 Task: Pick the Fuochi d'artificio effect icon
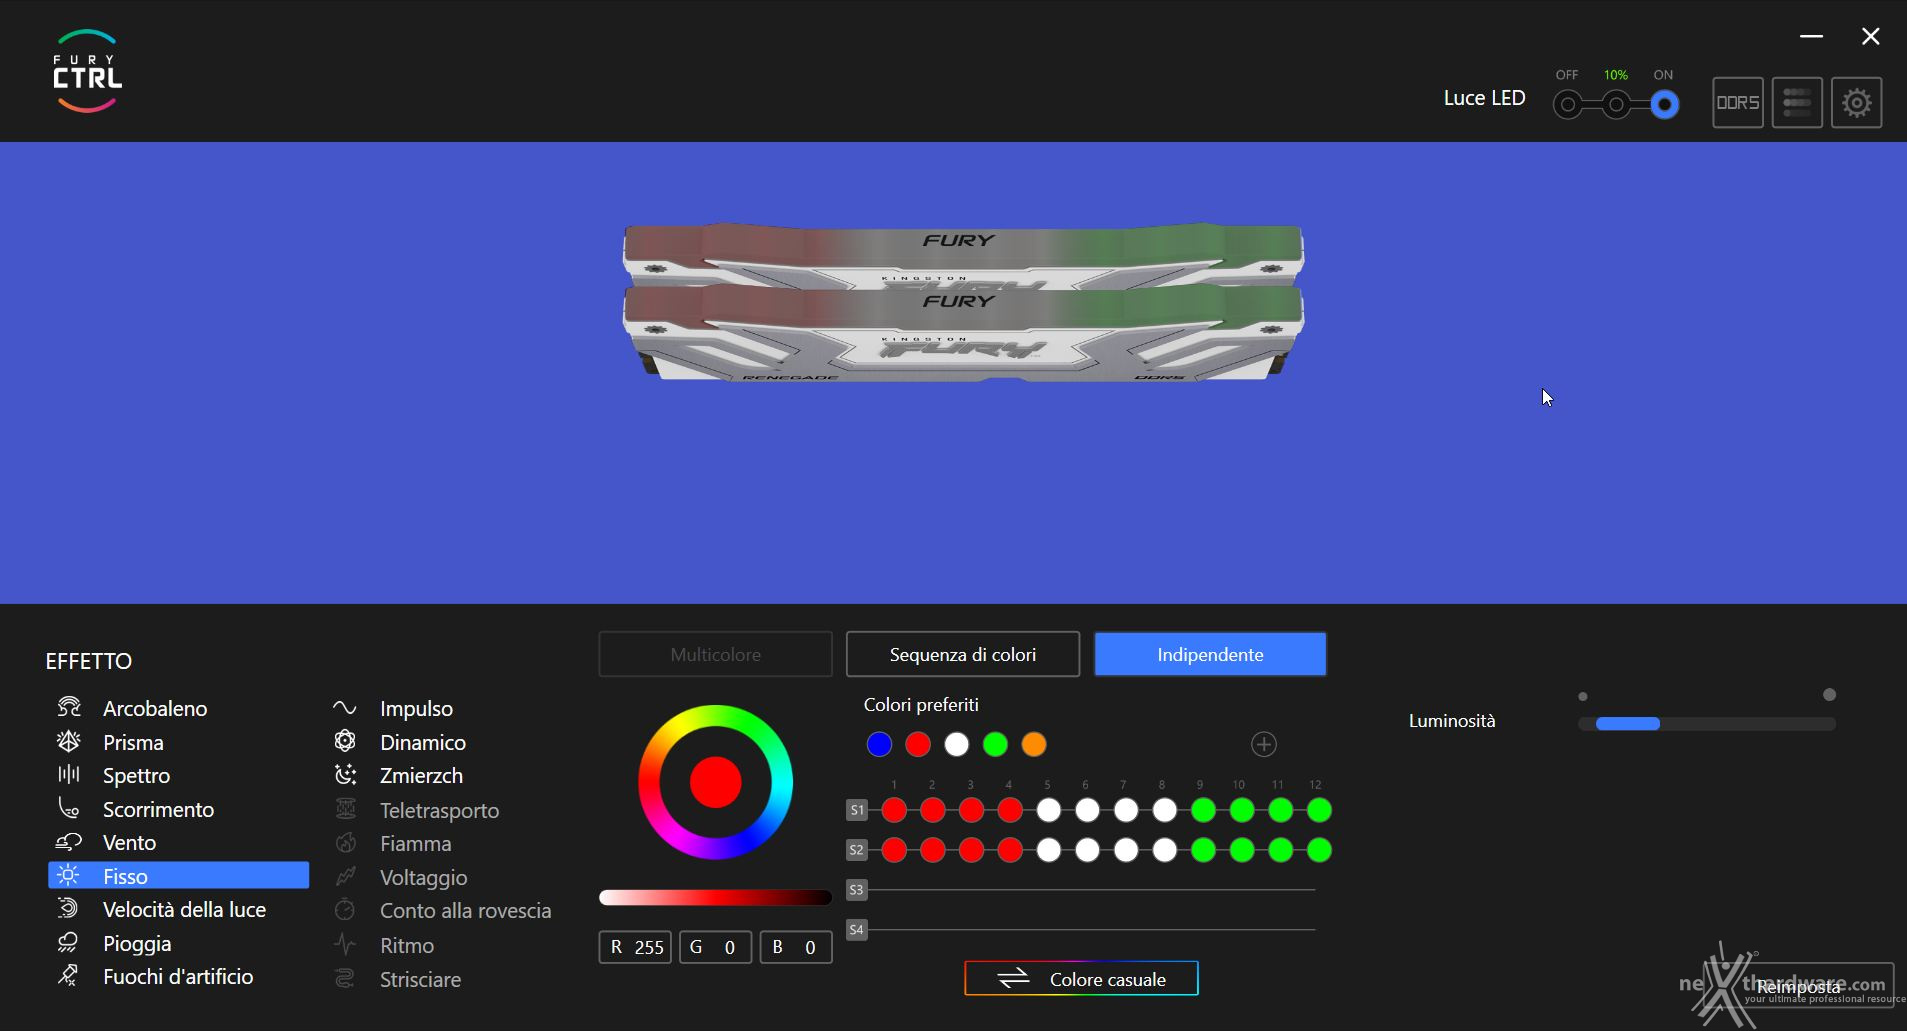pos(68,975)
